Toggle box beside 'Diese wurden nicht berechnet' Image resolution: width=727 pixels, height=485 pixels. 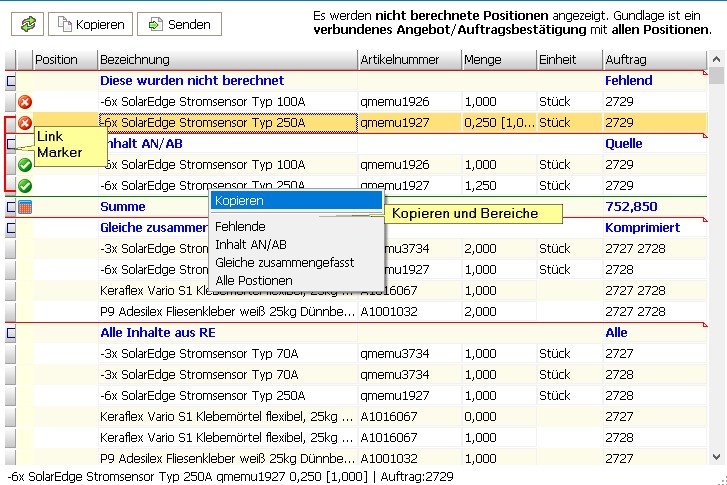[11, 81]
